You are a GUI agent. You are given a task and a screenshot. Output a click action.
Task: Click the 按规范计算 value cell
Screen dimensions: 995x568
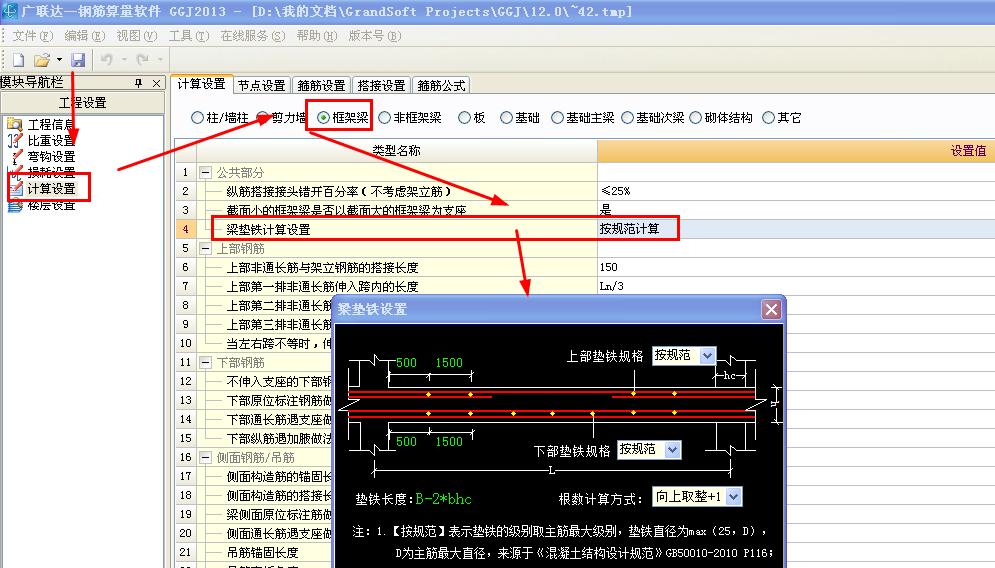pos(796,229)
